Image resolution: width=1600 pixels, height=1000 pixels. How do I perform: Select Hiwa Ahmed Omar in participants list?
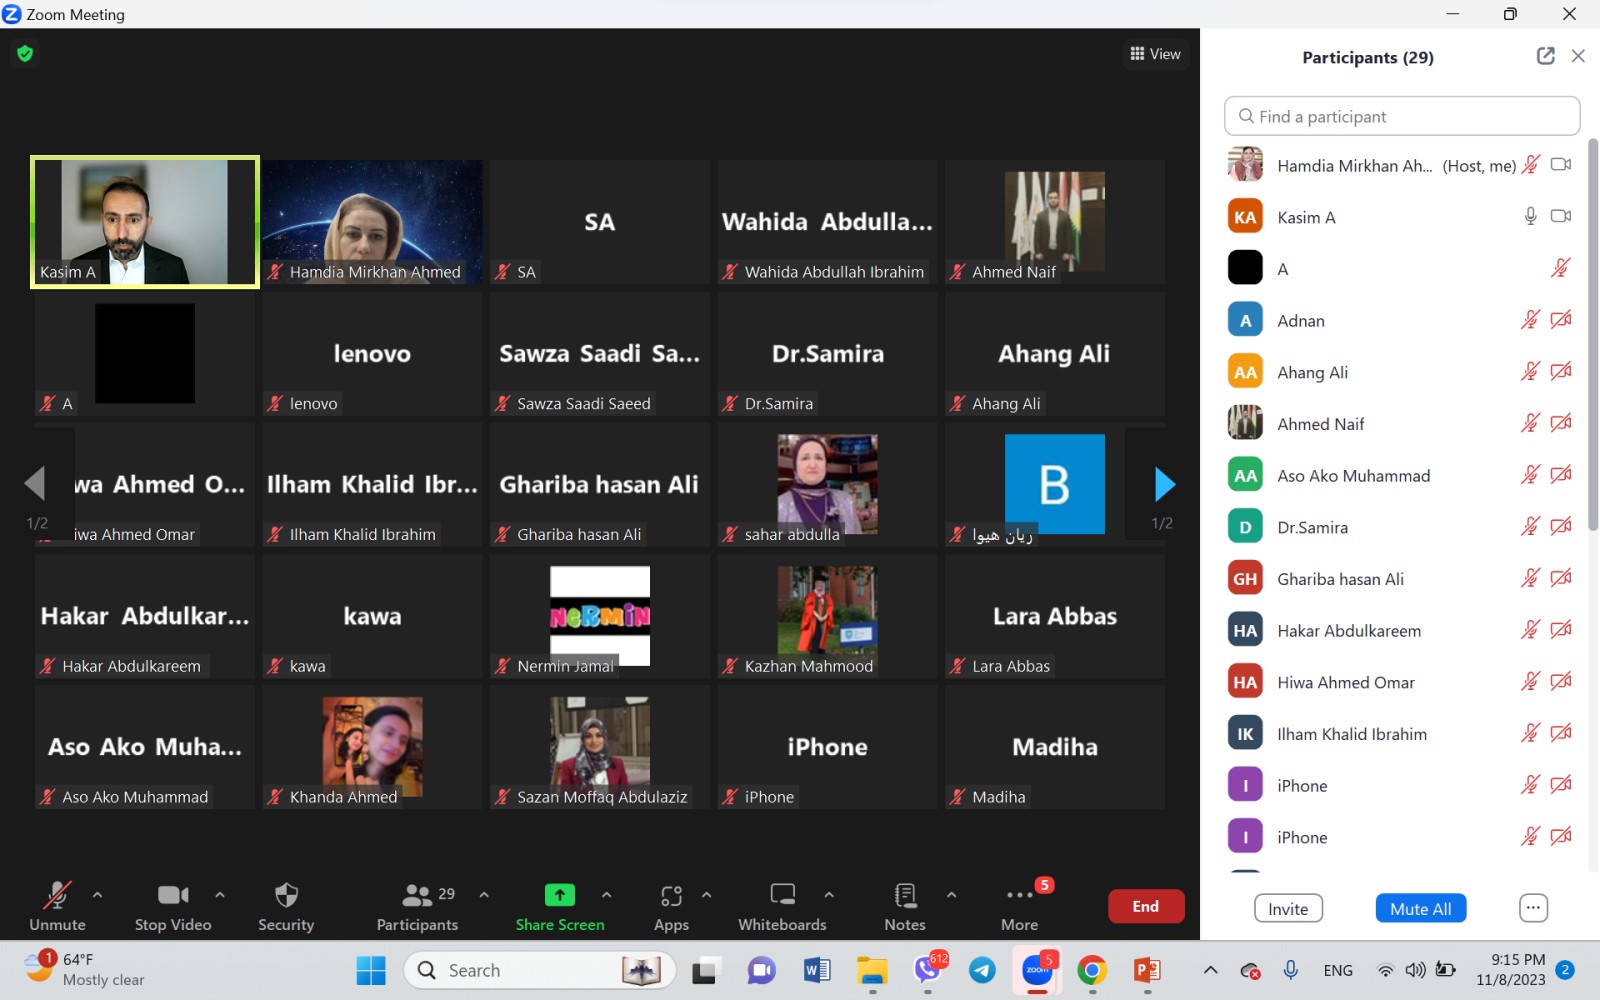click(x=1400, y=682)
